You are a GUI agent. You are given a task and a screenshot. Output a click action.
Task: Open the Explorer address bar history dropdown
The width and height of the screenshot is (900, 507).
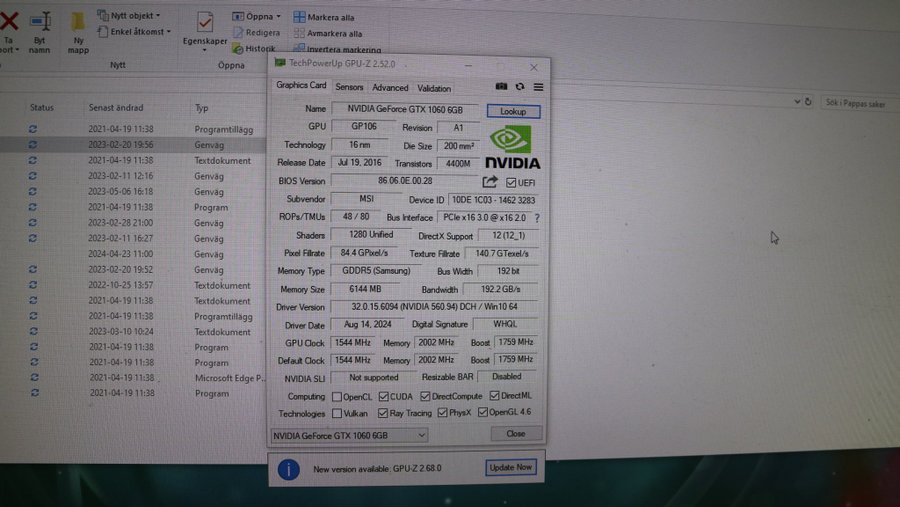pyautogui.click(x=797, y=102)
